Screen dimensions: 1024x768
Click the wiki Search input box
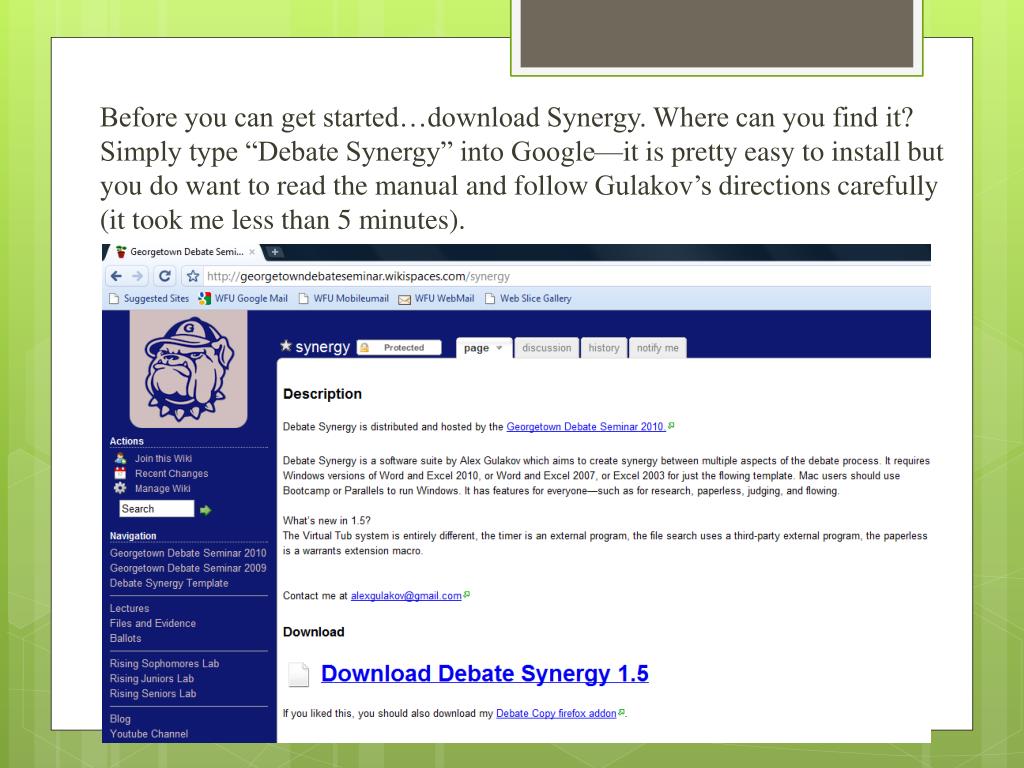[157, 509]
